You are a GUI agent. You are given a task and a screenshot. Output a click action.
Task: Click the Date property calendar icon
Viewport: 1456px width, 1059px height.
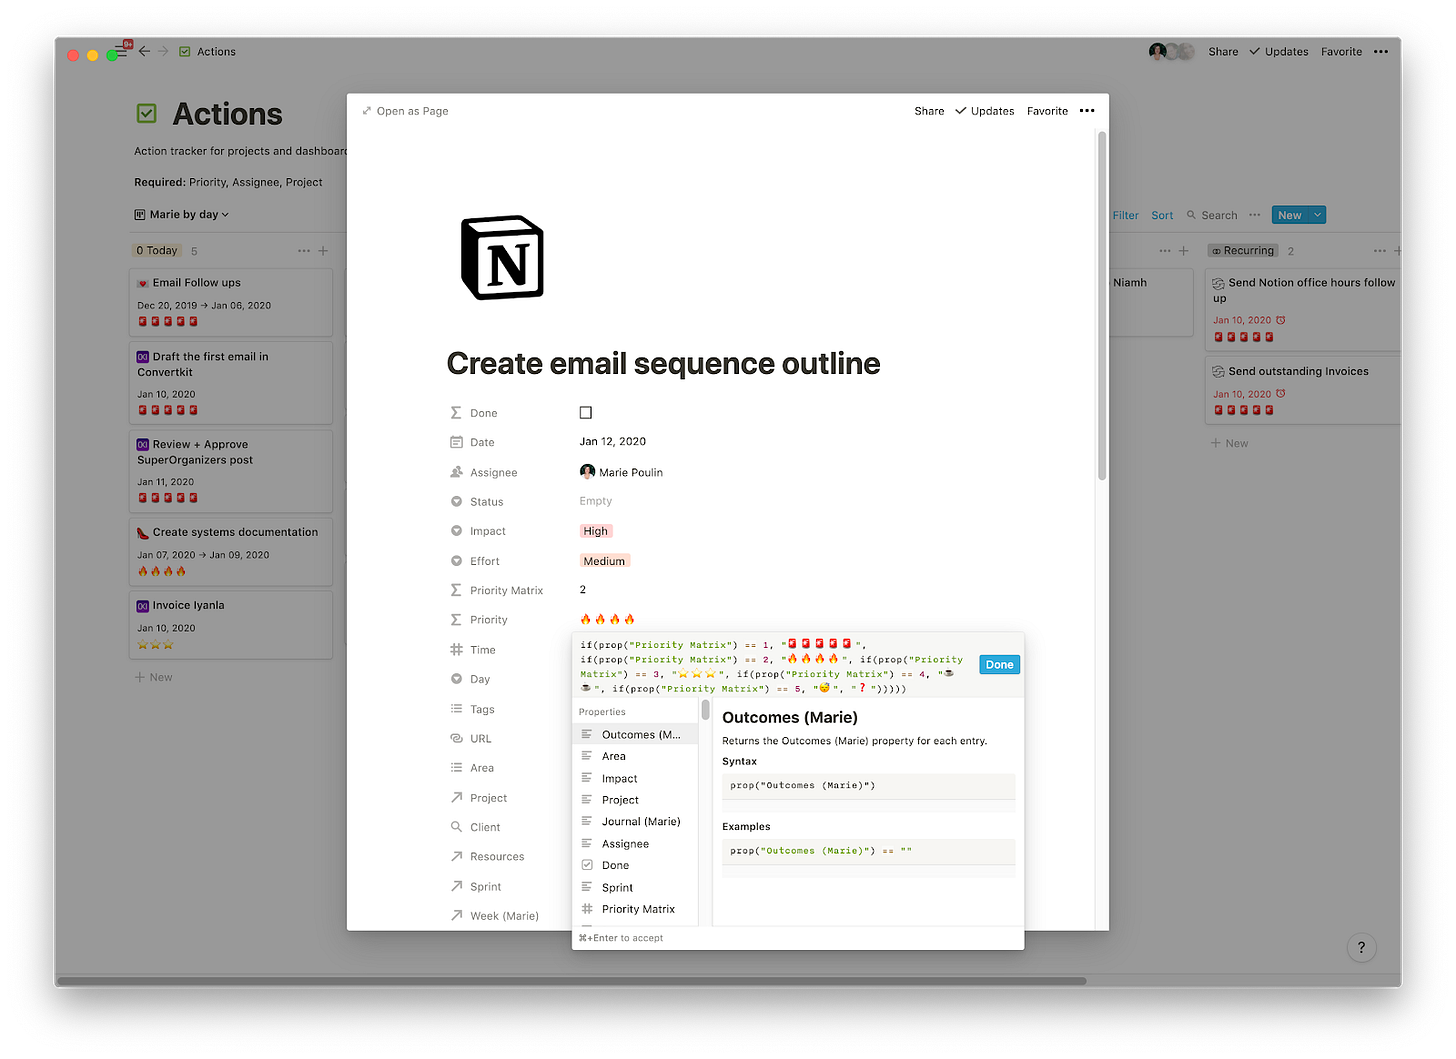click(x=456, y=442)
